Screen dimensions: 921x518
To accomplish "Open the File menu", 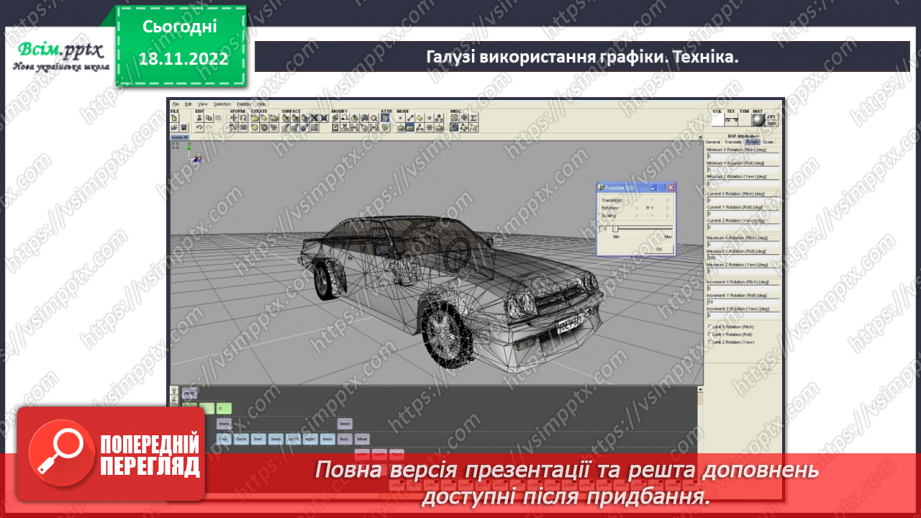I will click(x=176, y=104).
